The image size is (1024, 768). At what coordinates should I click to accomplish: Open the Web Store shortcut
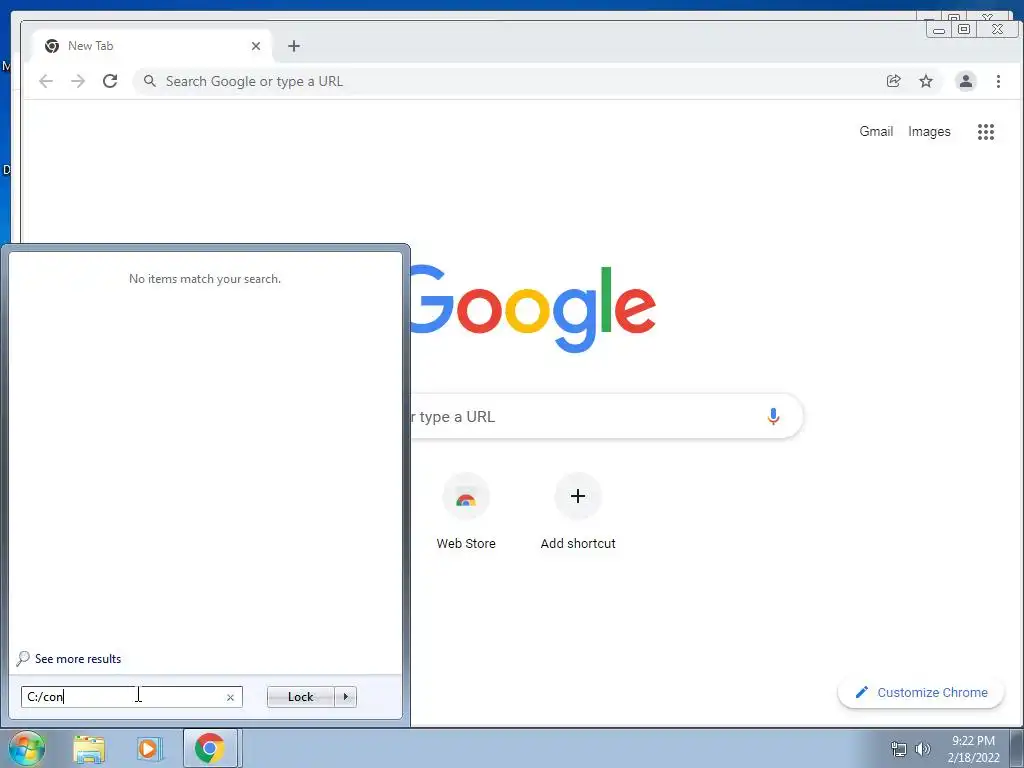pyautogui.click(x=466, y=513)
